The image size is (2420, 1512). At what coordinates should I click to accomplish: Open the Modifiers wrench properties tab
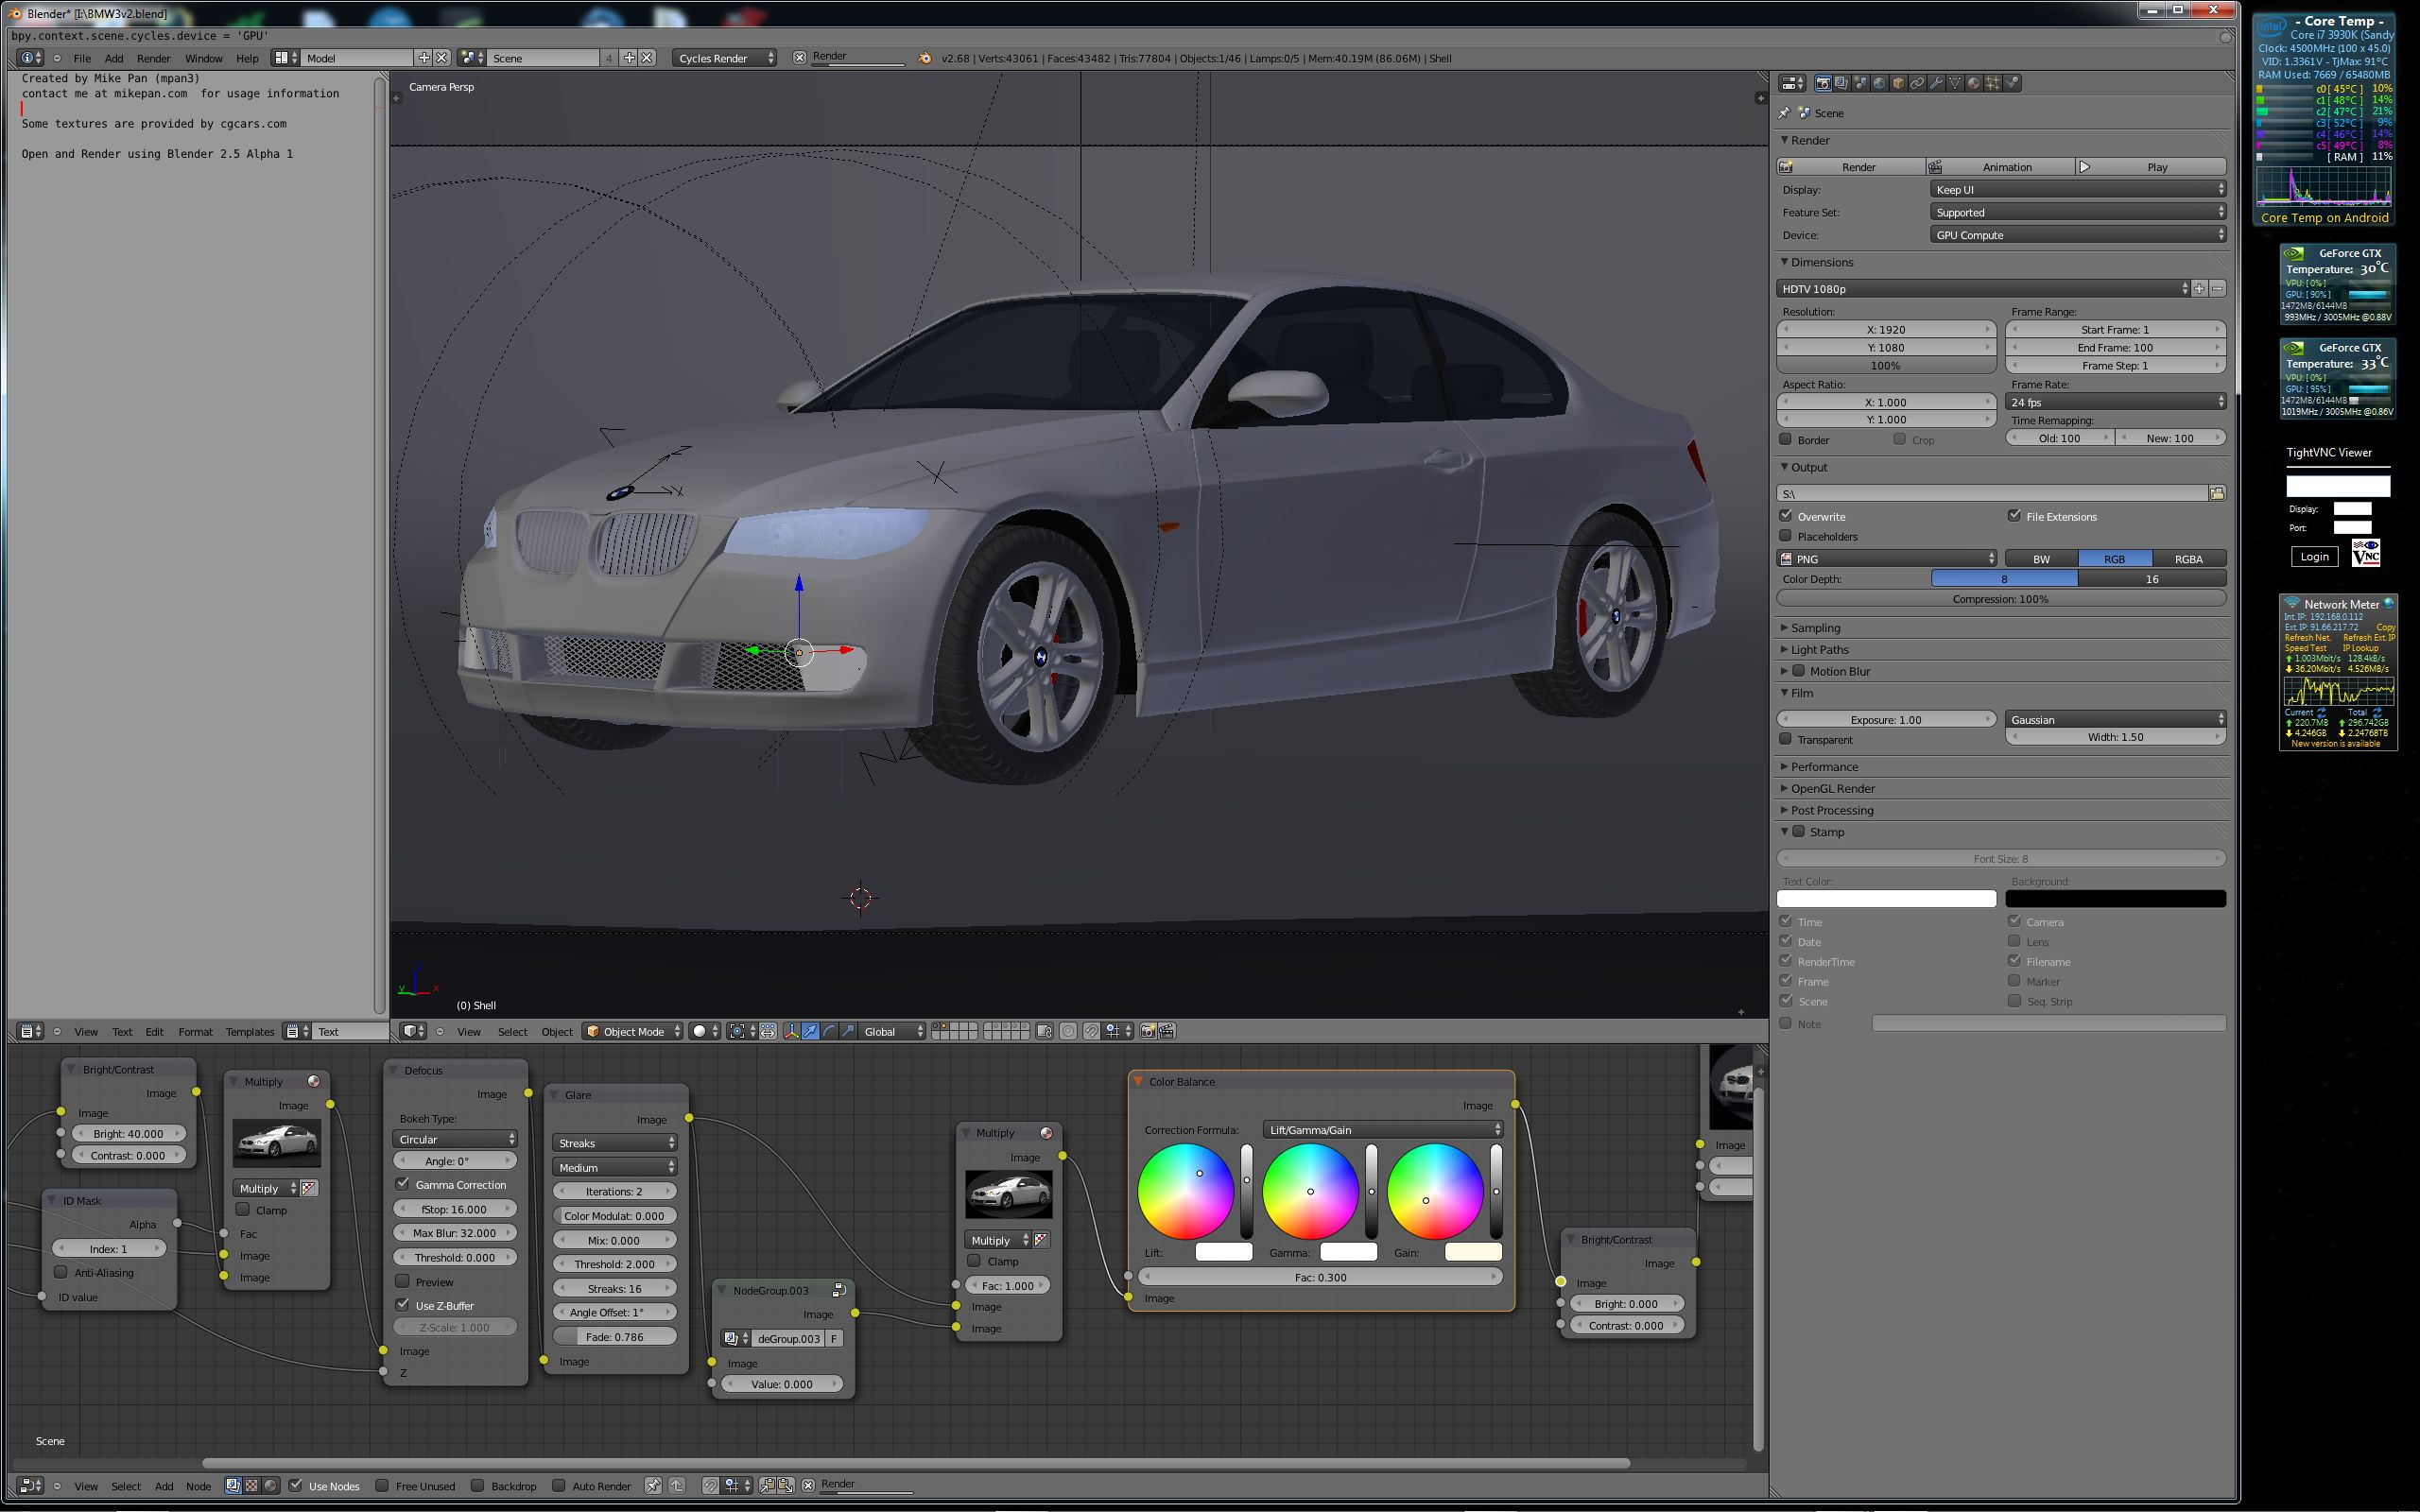pyautogui.click(x=1937, y=83)
